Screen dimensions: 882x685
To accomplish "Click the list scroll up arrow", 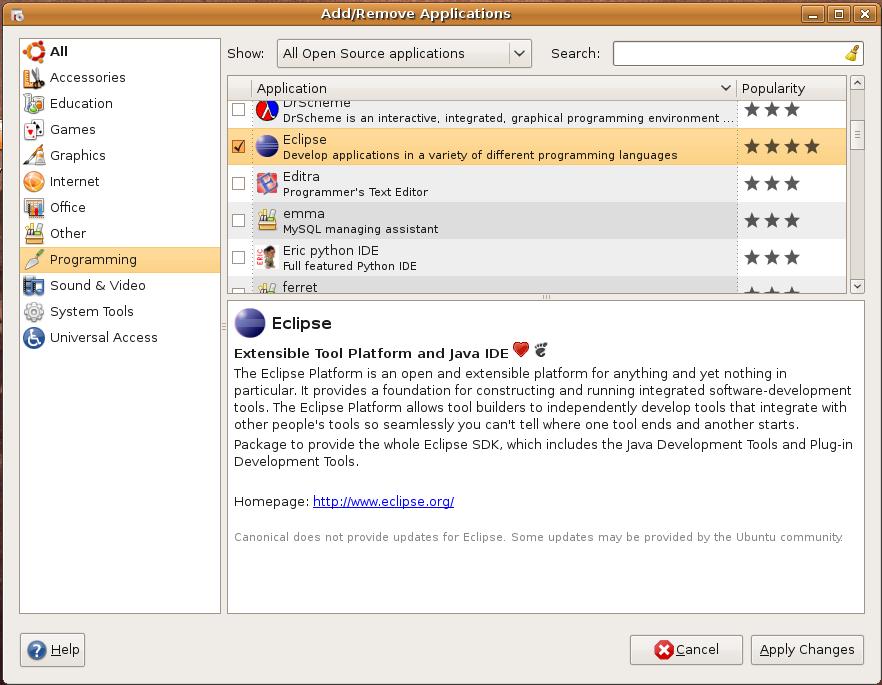I will 857,83.
